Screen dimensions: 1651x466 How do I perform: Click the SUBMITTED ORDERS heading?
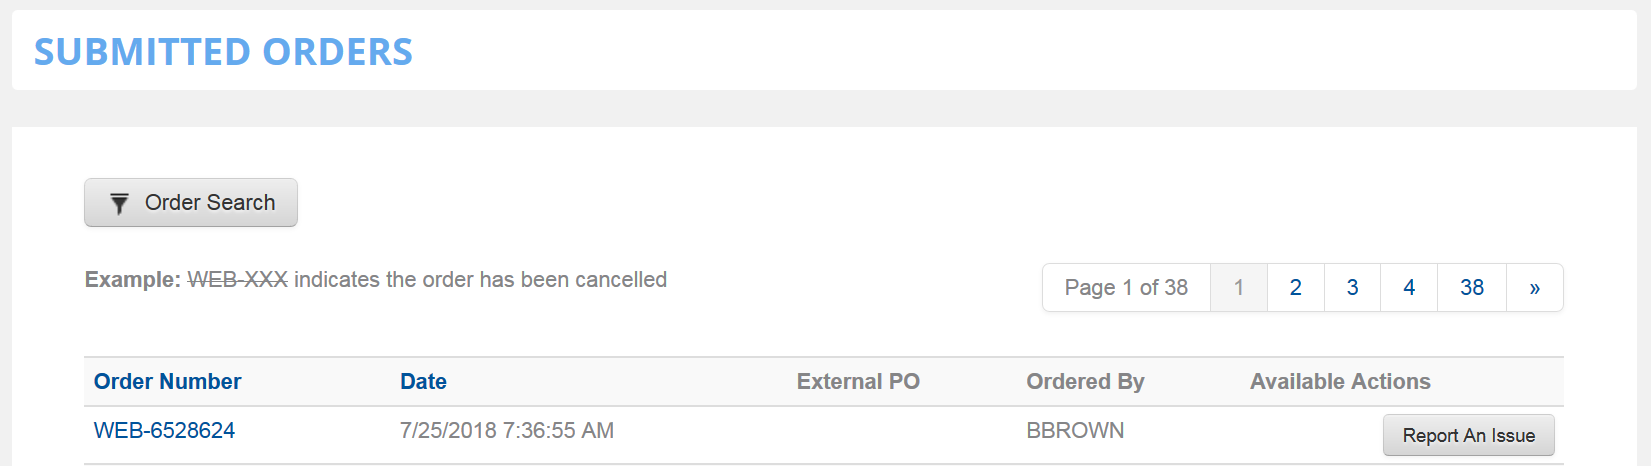[x=223, y=52]
